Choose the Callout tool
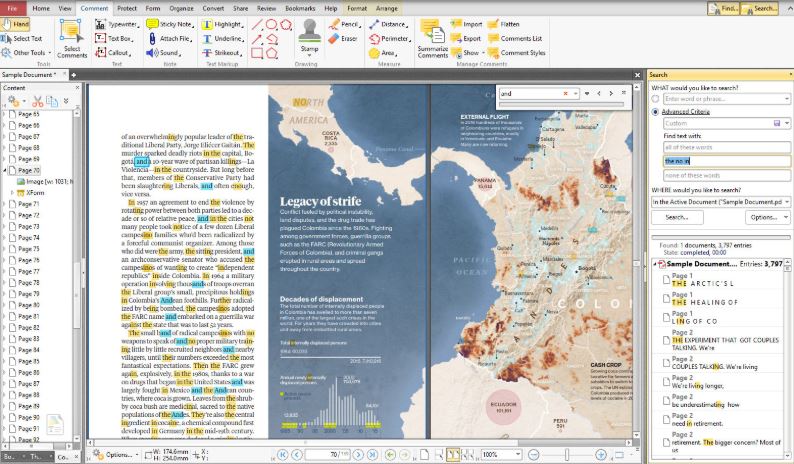794x464 pixels. point(114,53)
